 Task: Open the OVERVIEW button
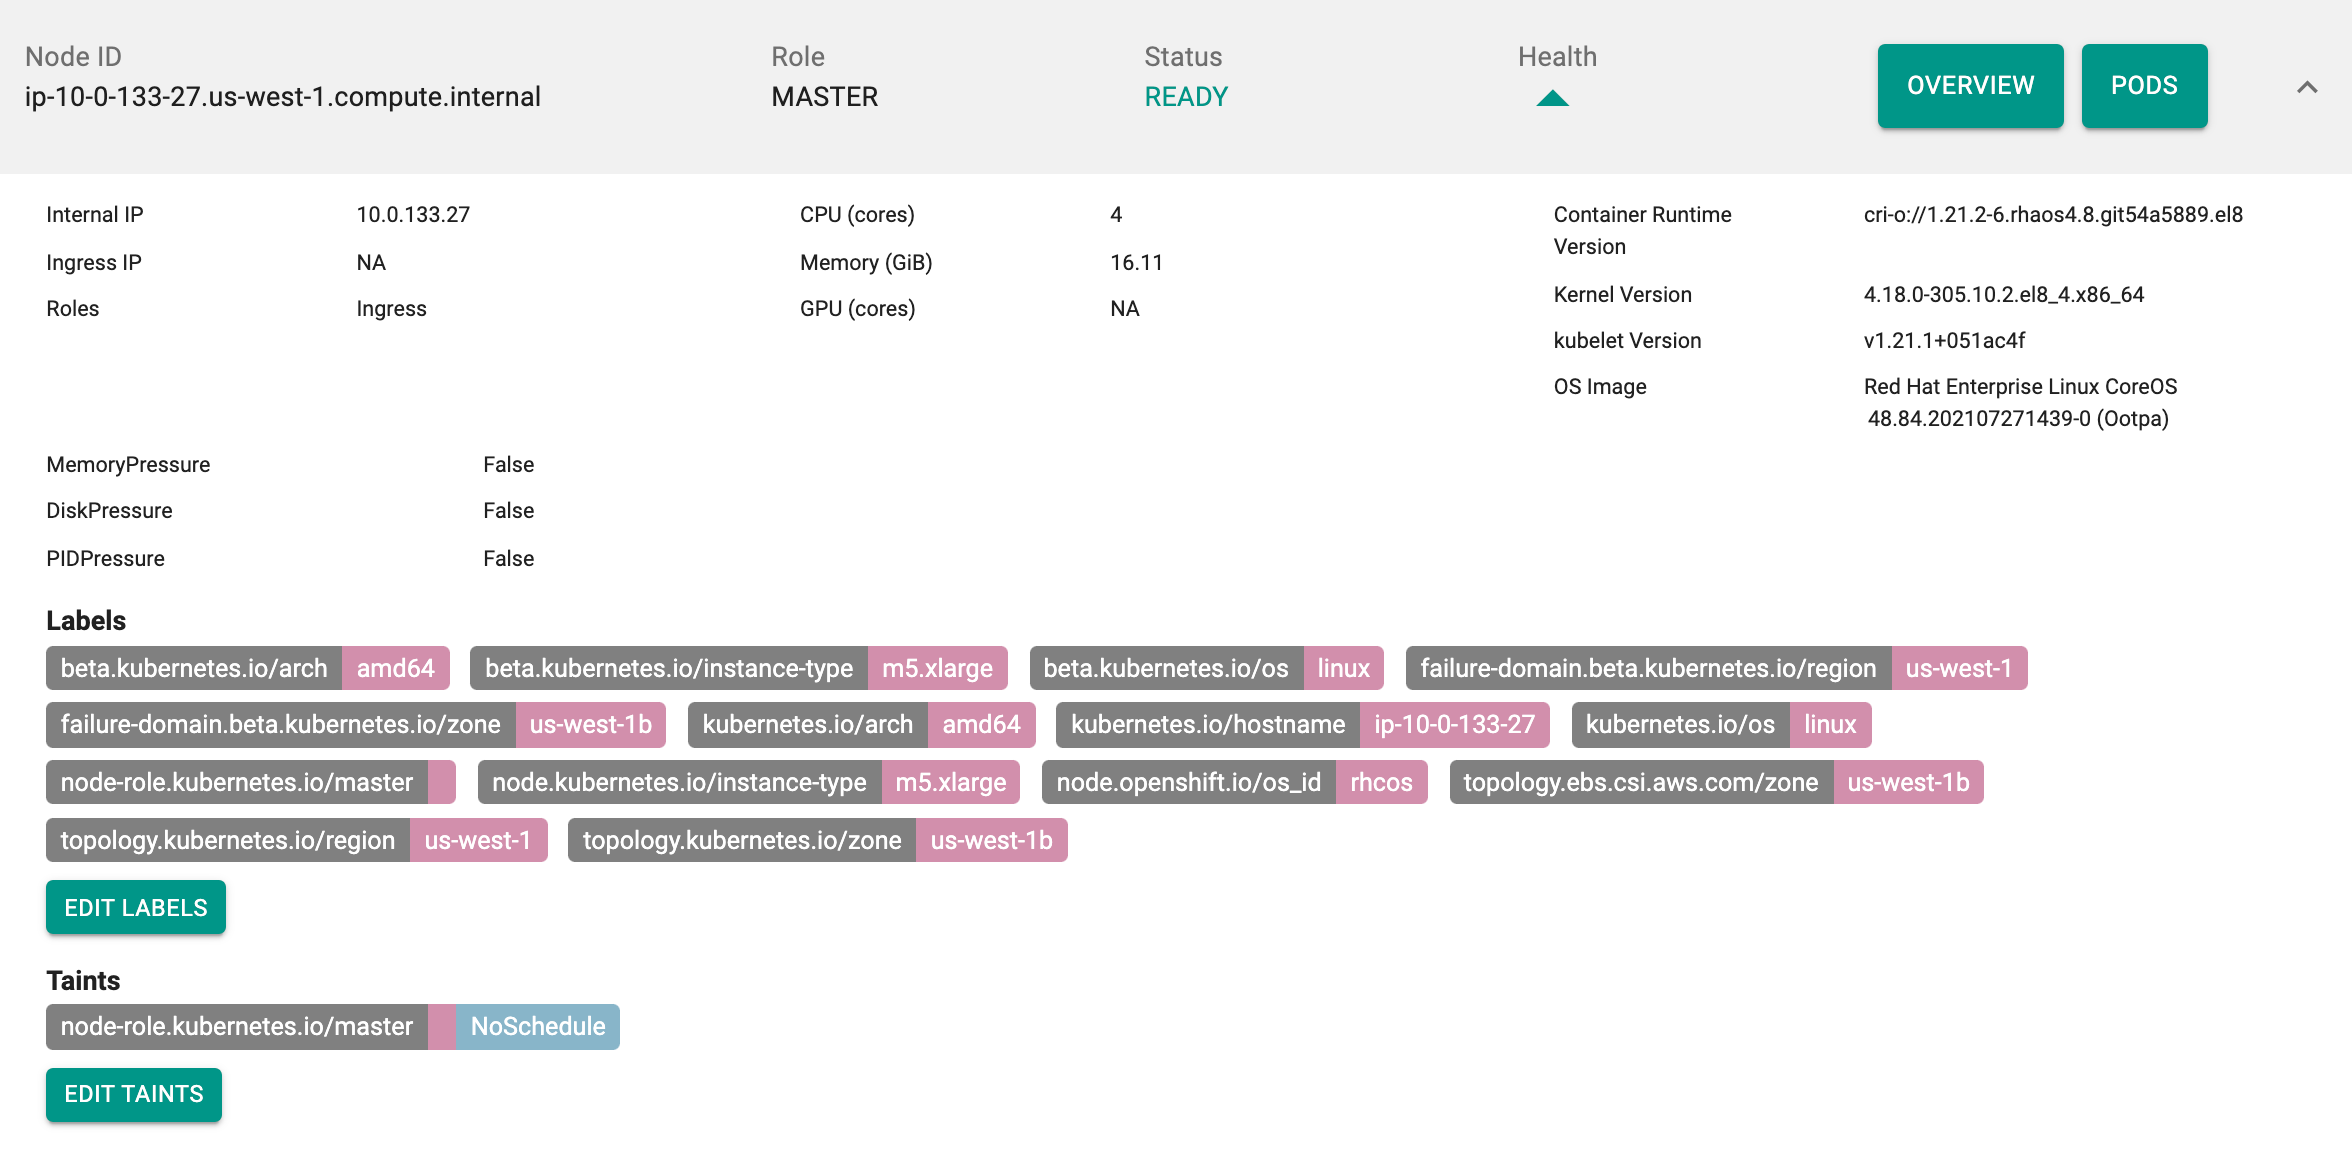1970,86
